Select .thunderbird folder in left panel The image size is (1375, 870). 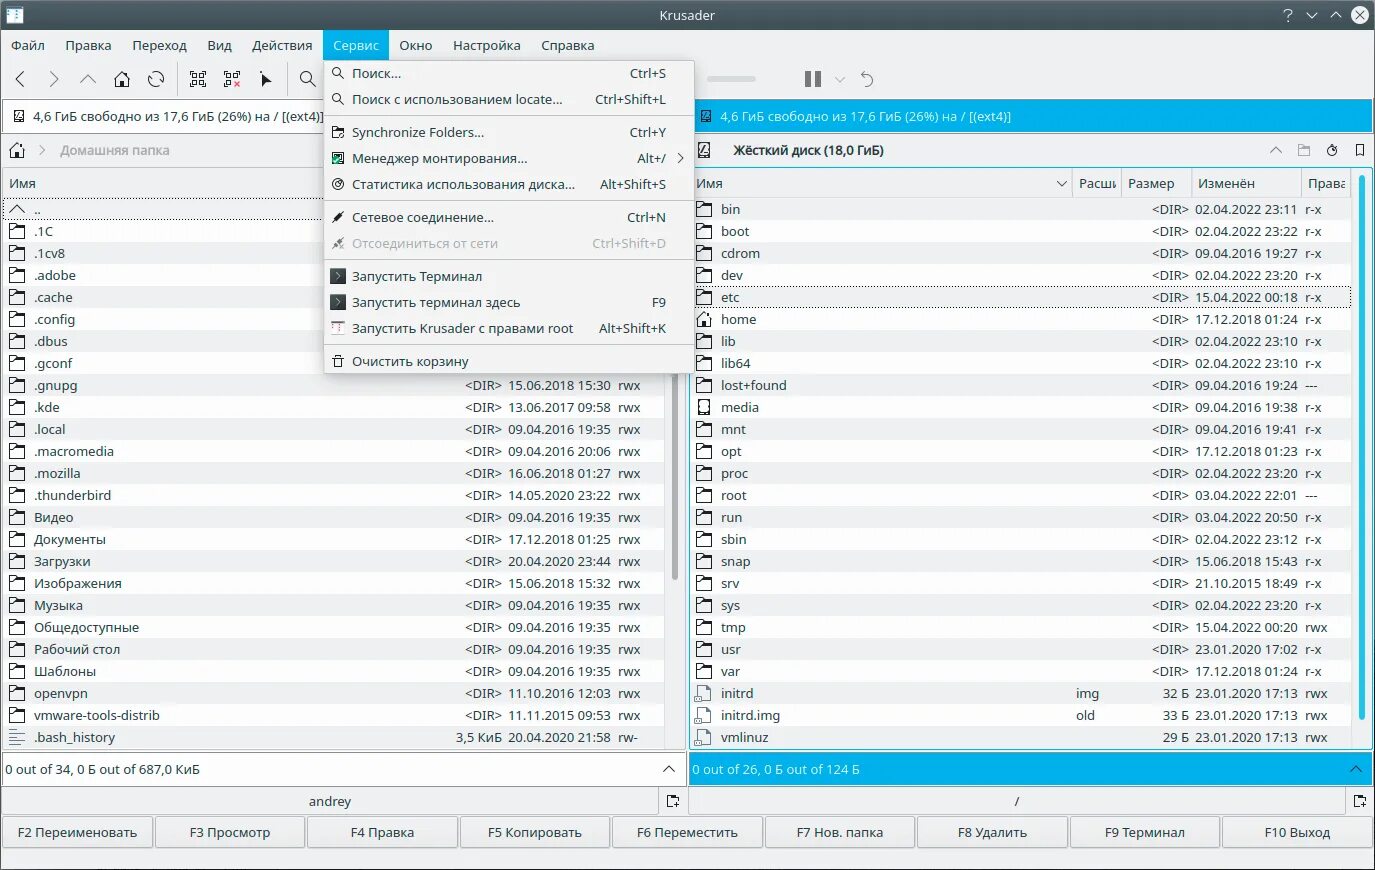coord(334,495)
